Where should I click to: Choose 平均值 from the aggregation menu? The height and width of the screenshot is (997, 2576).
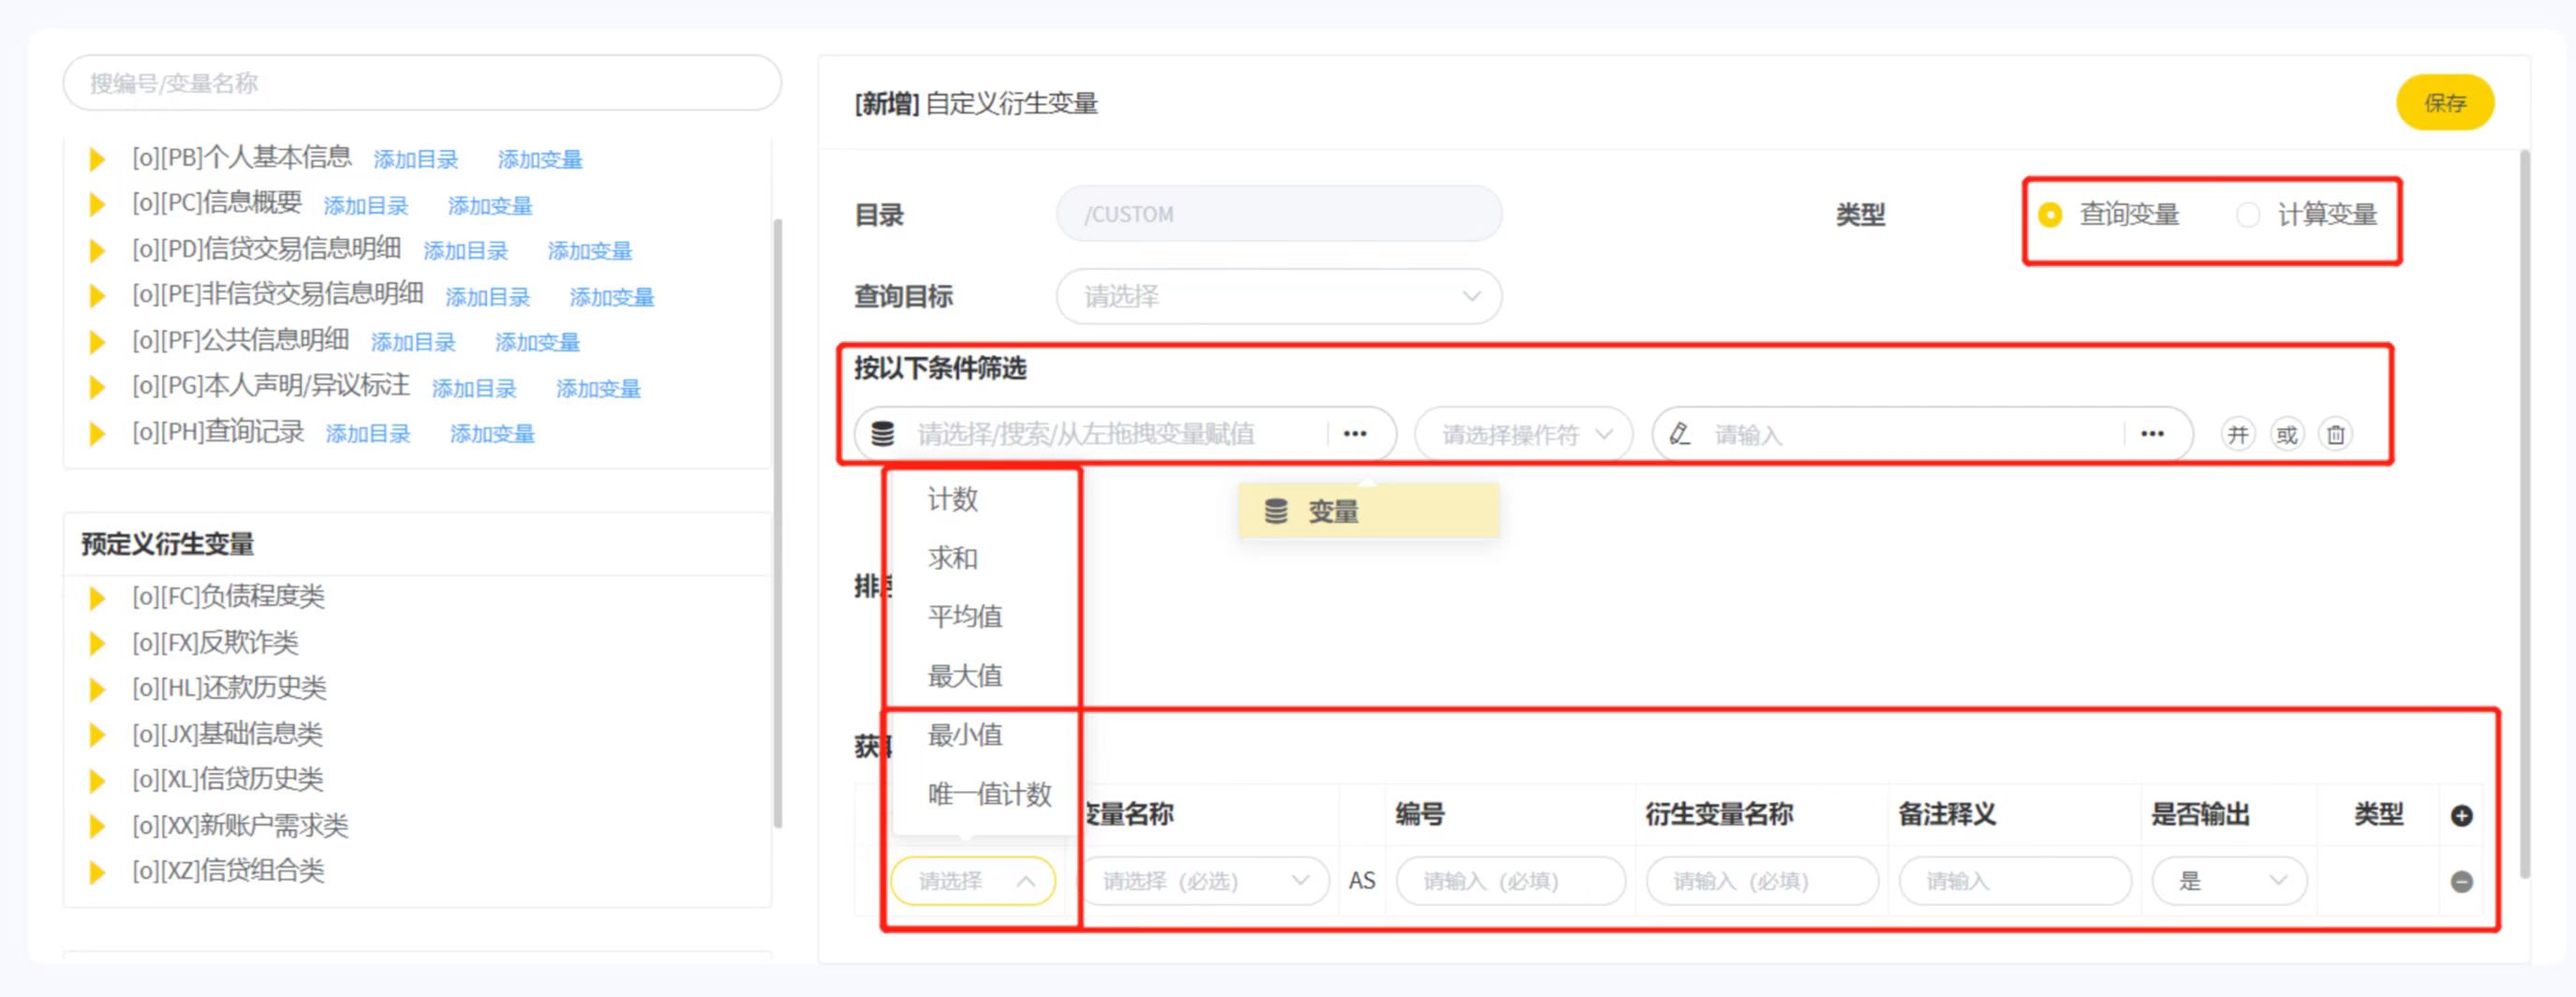click(965, 617)
